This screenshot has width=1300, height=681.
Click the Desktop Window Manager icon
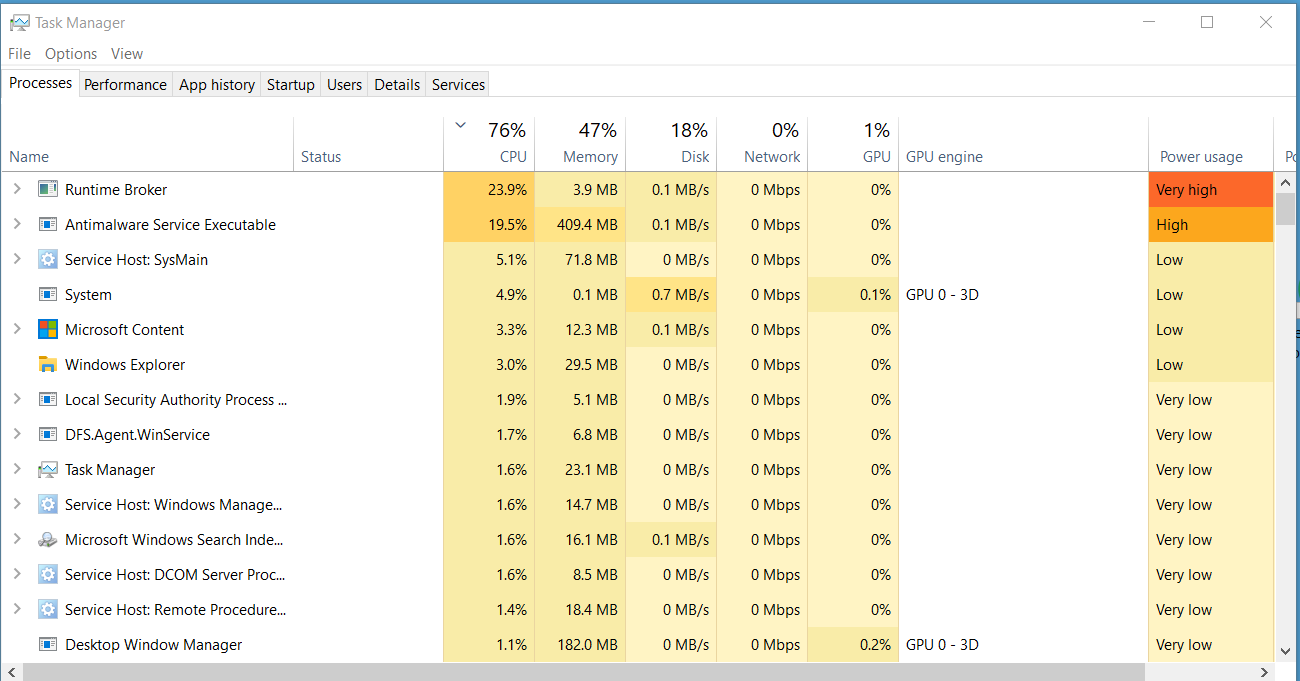48,644
